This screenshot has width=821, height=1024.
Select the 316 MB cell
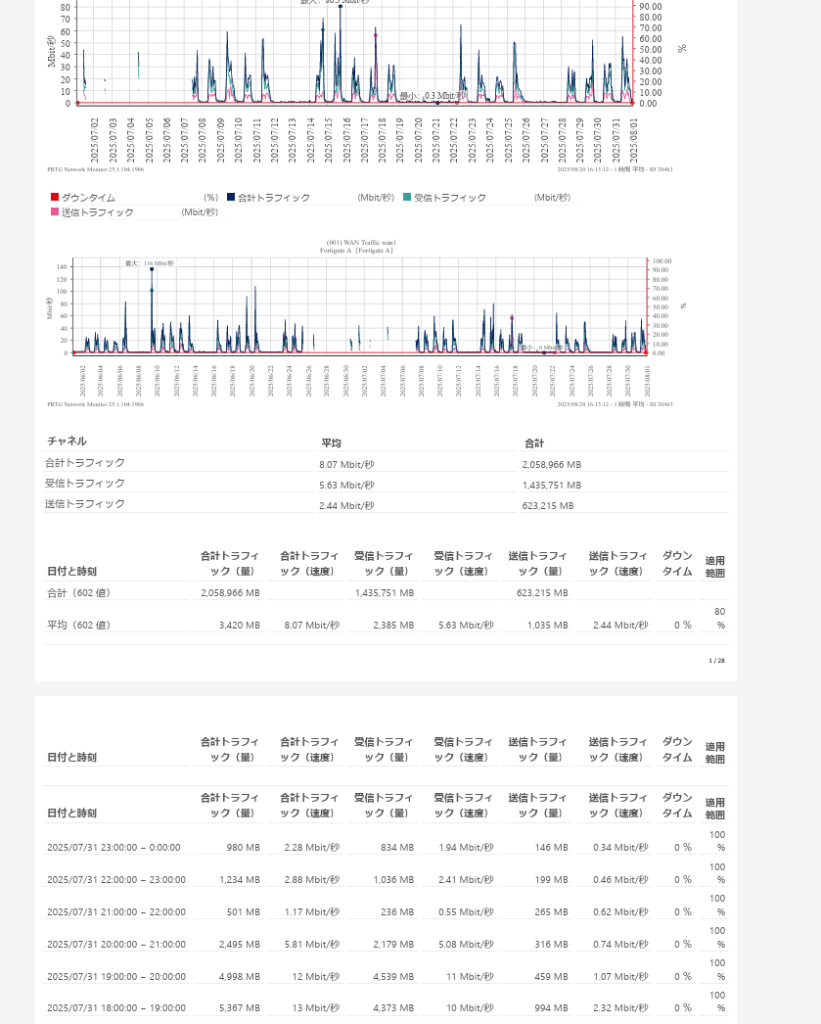tap(551, 944)
